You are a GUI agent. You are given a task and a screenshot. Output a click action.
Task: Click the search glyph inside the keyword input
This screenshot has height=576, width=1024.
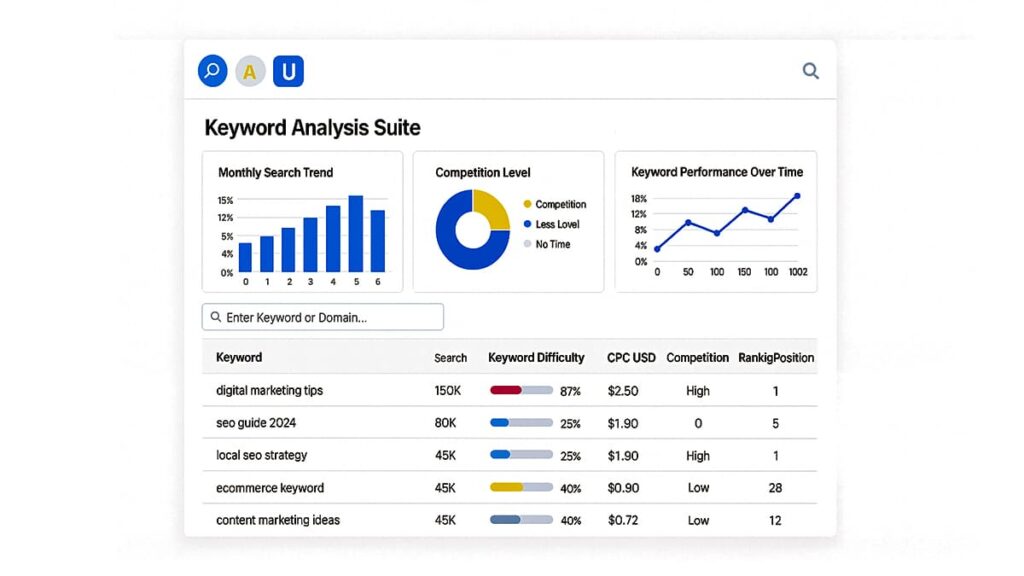216,316
